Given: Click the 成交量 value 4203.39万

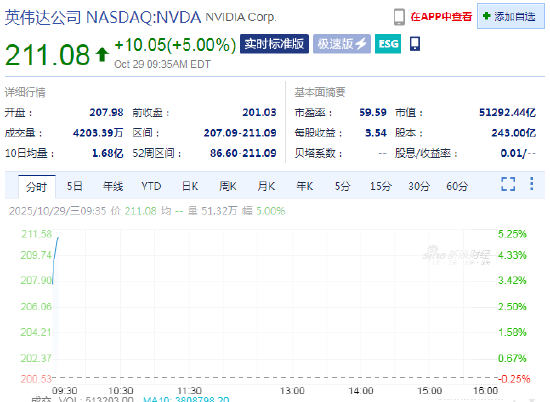Looking at the screenshot, I should tap(98, 133).
